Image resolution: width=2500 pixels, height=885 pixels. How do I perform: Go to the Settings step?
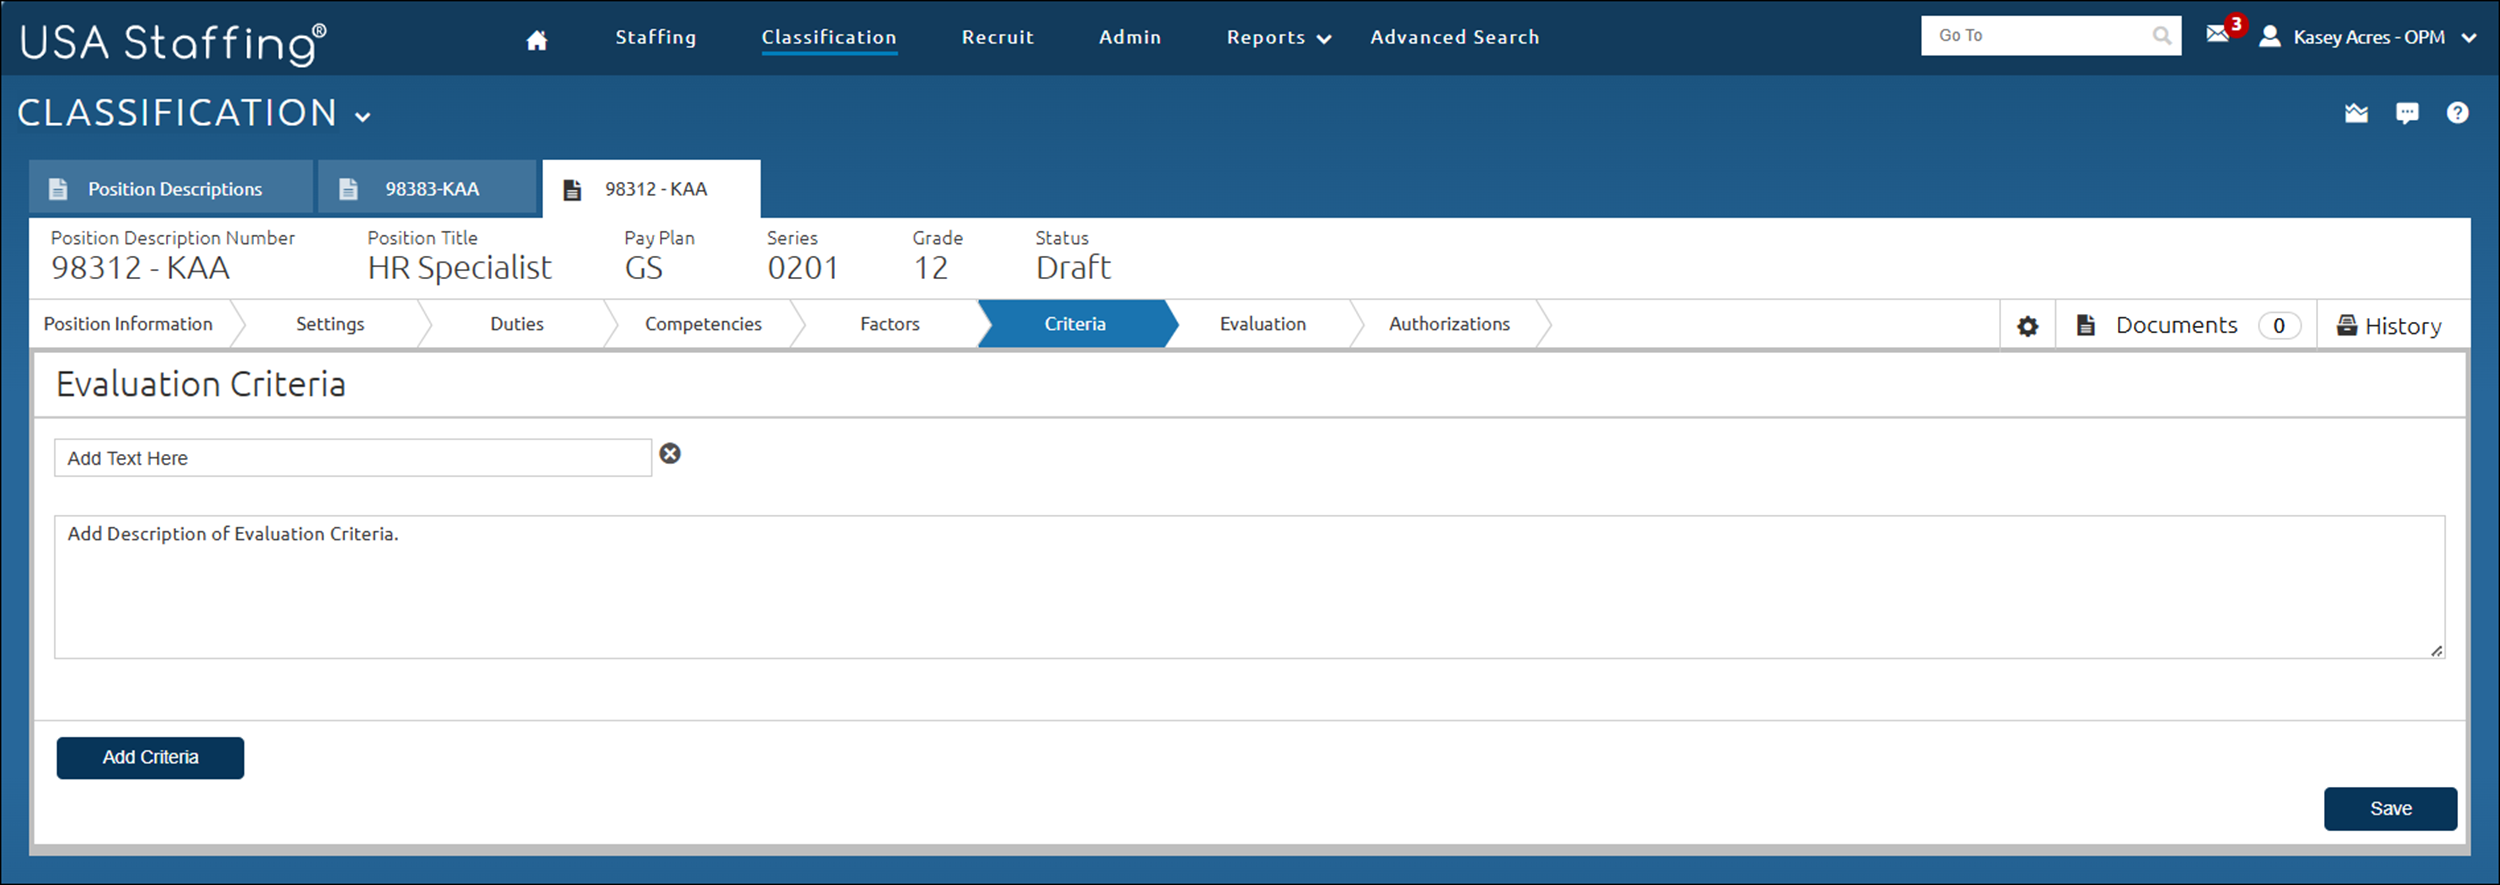[x=330, y=324]
